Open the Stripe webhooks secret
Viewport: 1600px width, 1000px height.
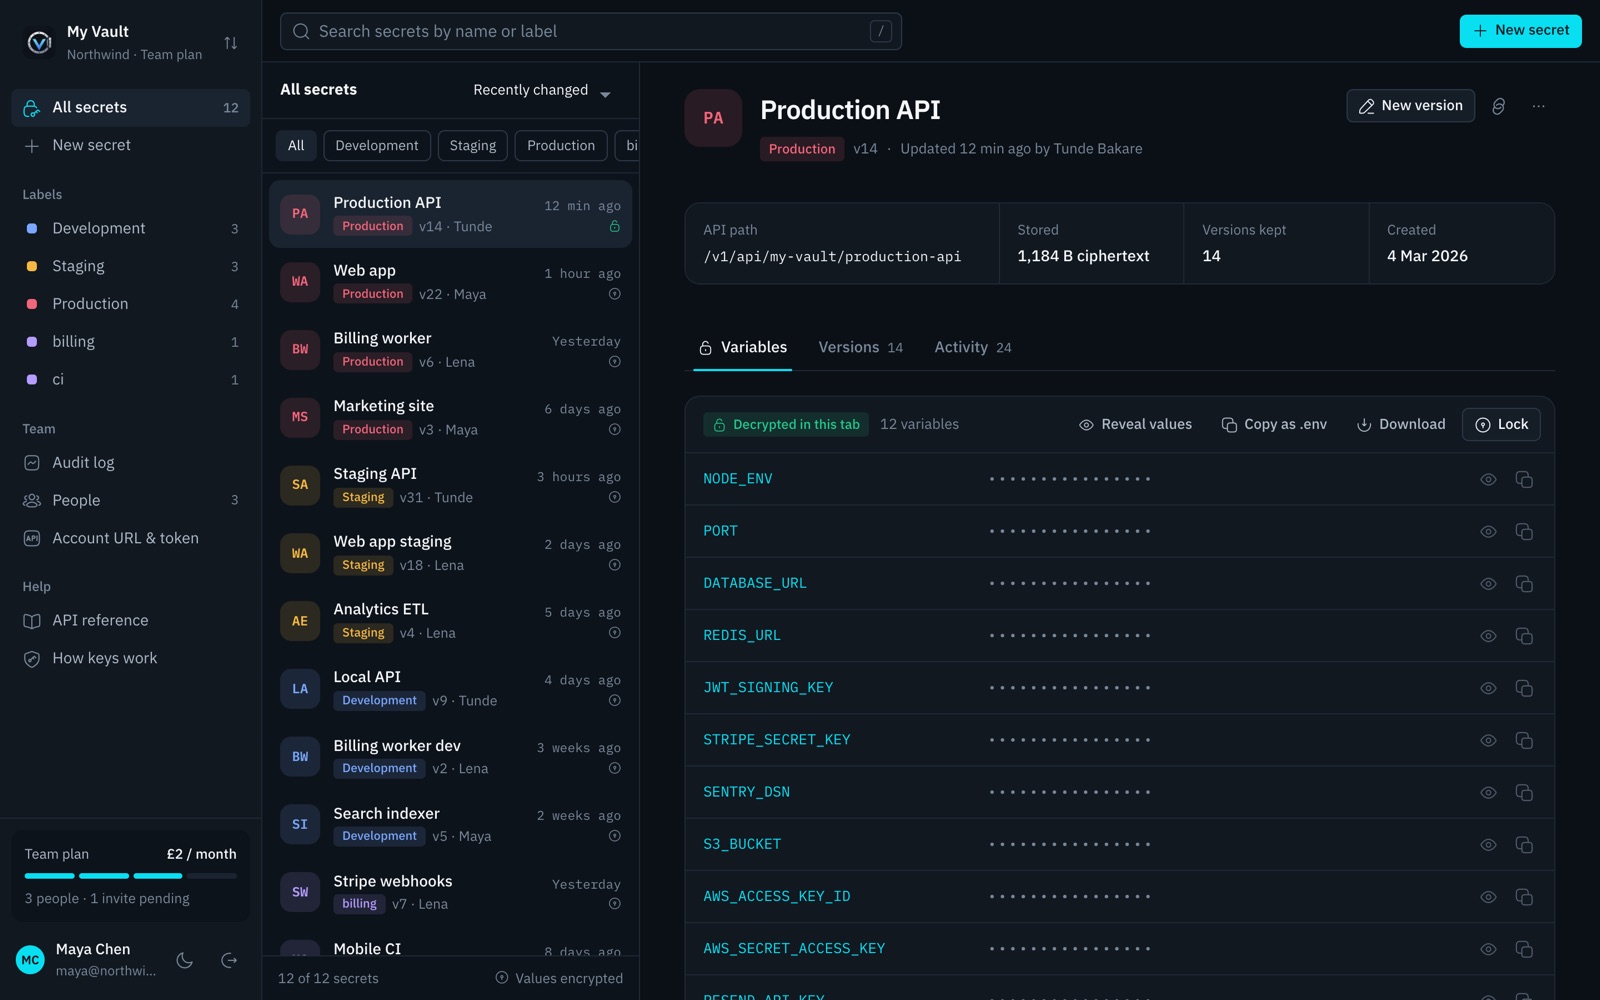450,892
